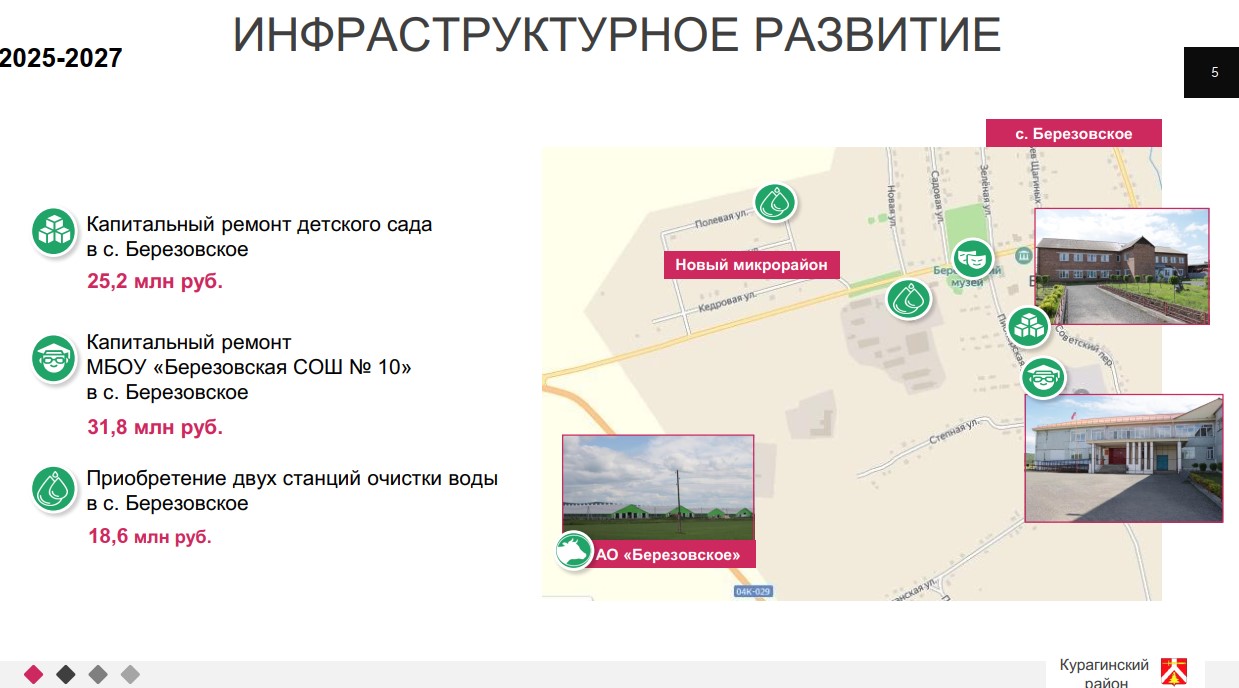Click the student face marker on the map
Viewport: 1239px width, 688px height.
[x=1044, y=378]
